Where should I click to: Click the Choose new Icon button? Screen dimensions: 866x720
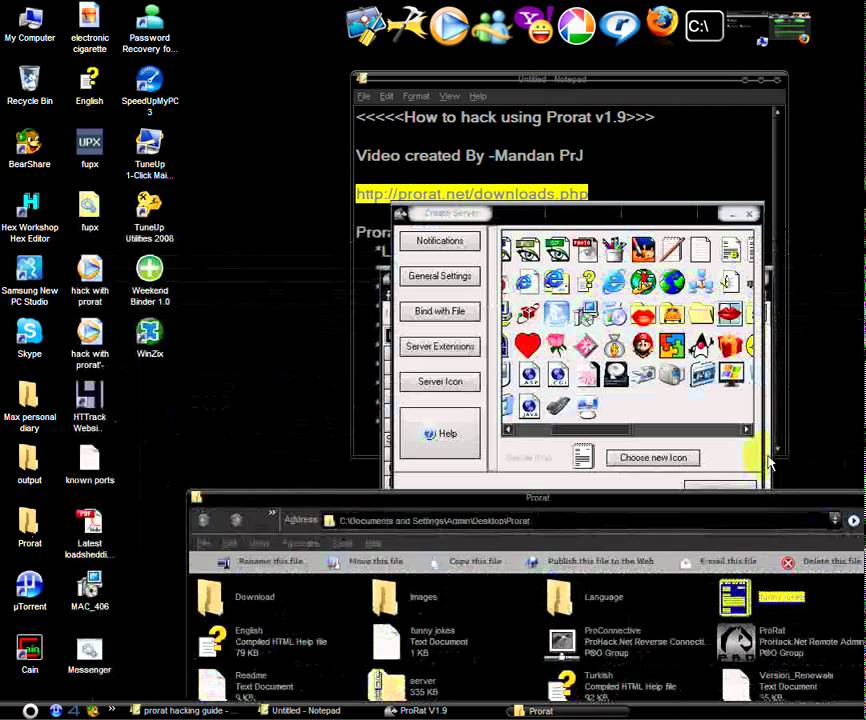653,458
